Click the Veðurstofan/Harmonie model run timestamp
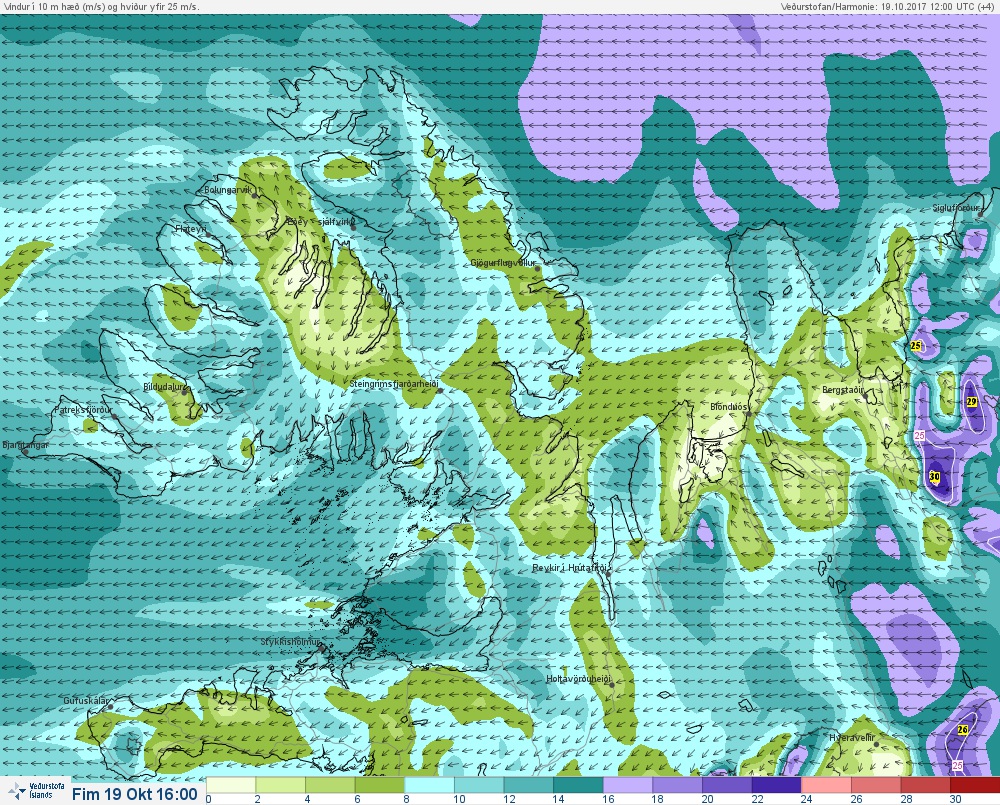 click(x=889, y=6)
